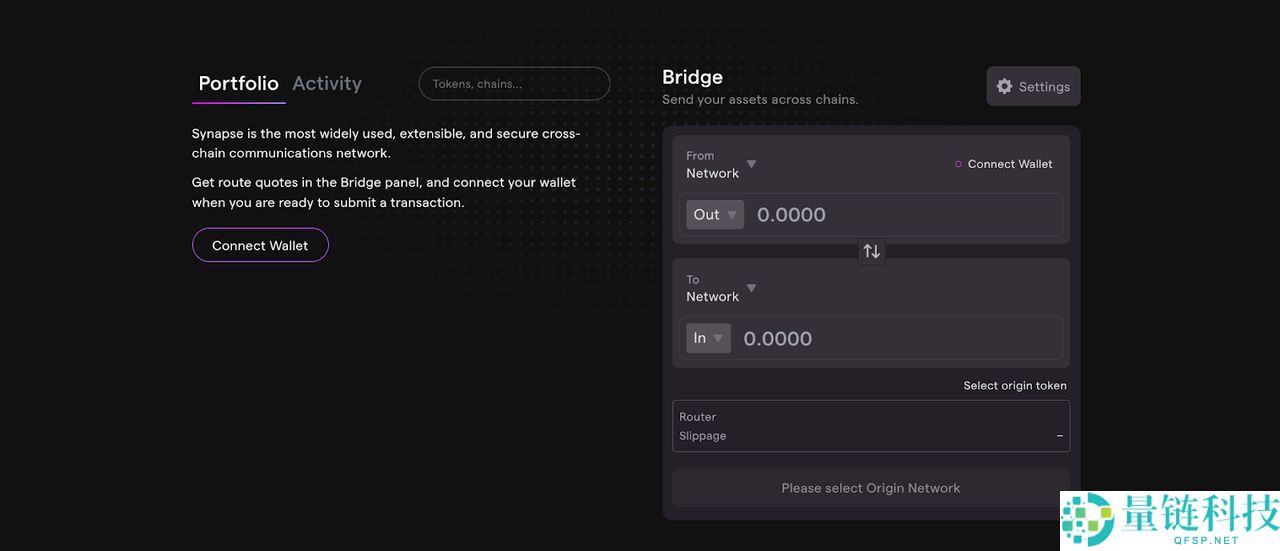The image size is (1280, 551).
Task: Click the Router row label
Action: pyautogui.click(x=698, y=417)
